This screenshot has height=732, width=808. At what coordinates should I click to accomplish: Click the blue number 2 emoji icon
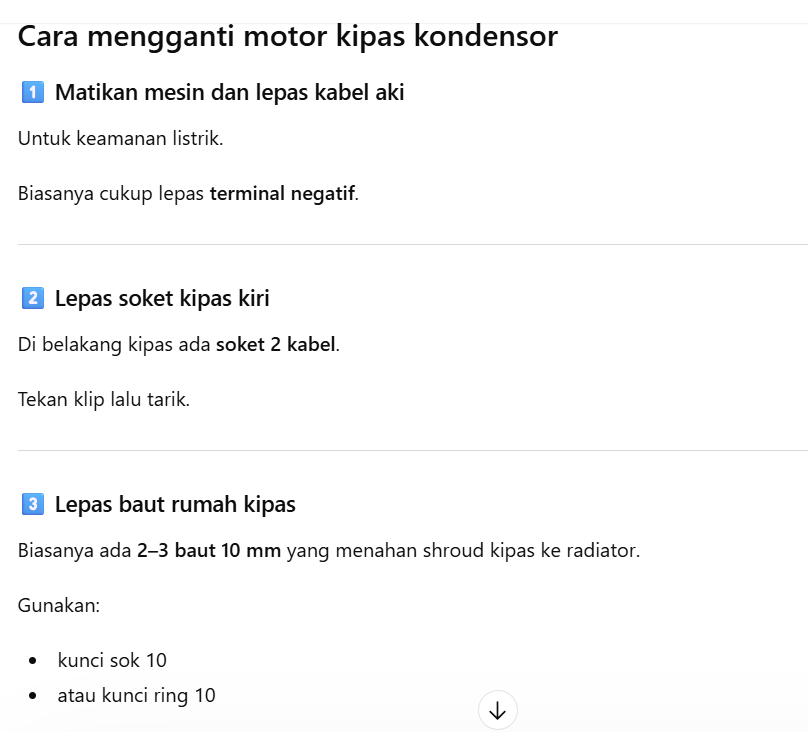click(32, 298)
